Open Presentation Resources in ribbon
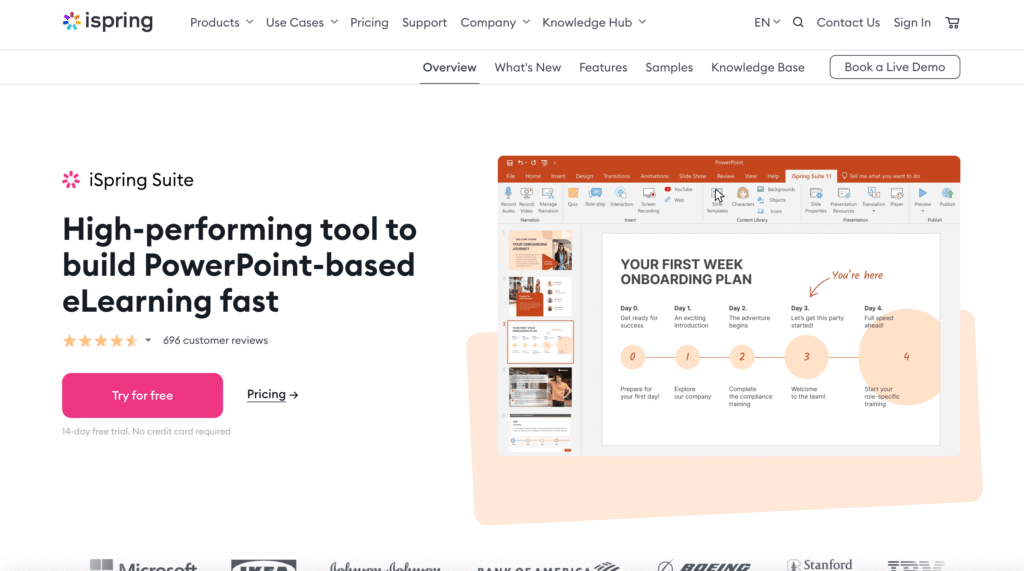Screen dimensions: 1024x571 click(x=844, y=199)
